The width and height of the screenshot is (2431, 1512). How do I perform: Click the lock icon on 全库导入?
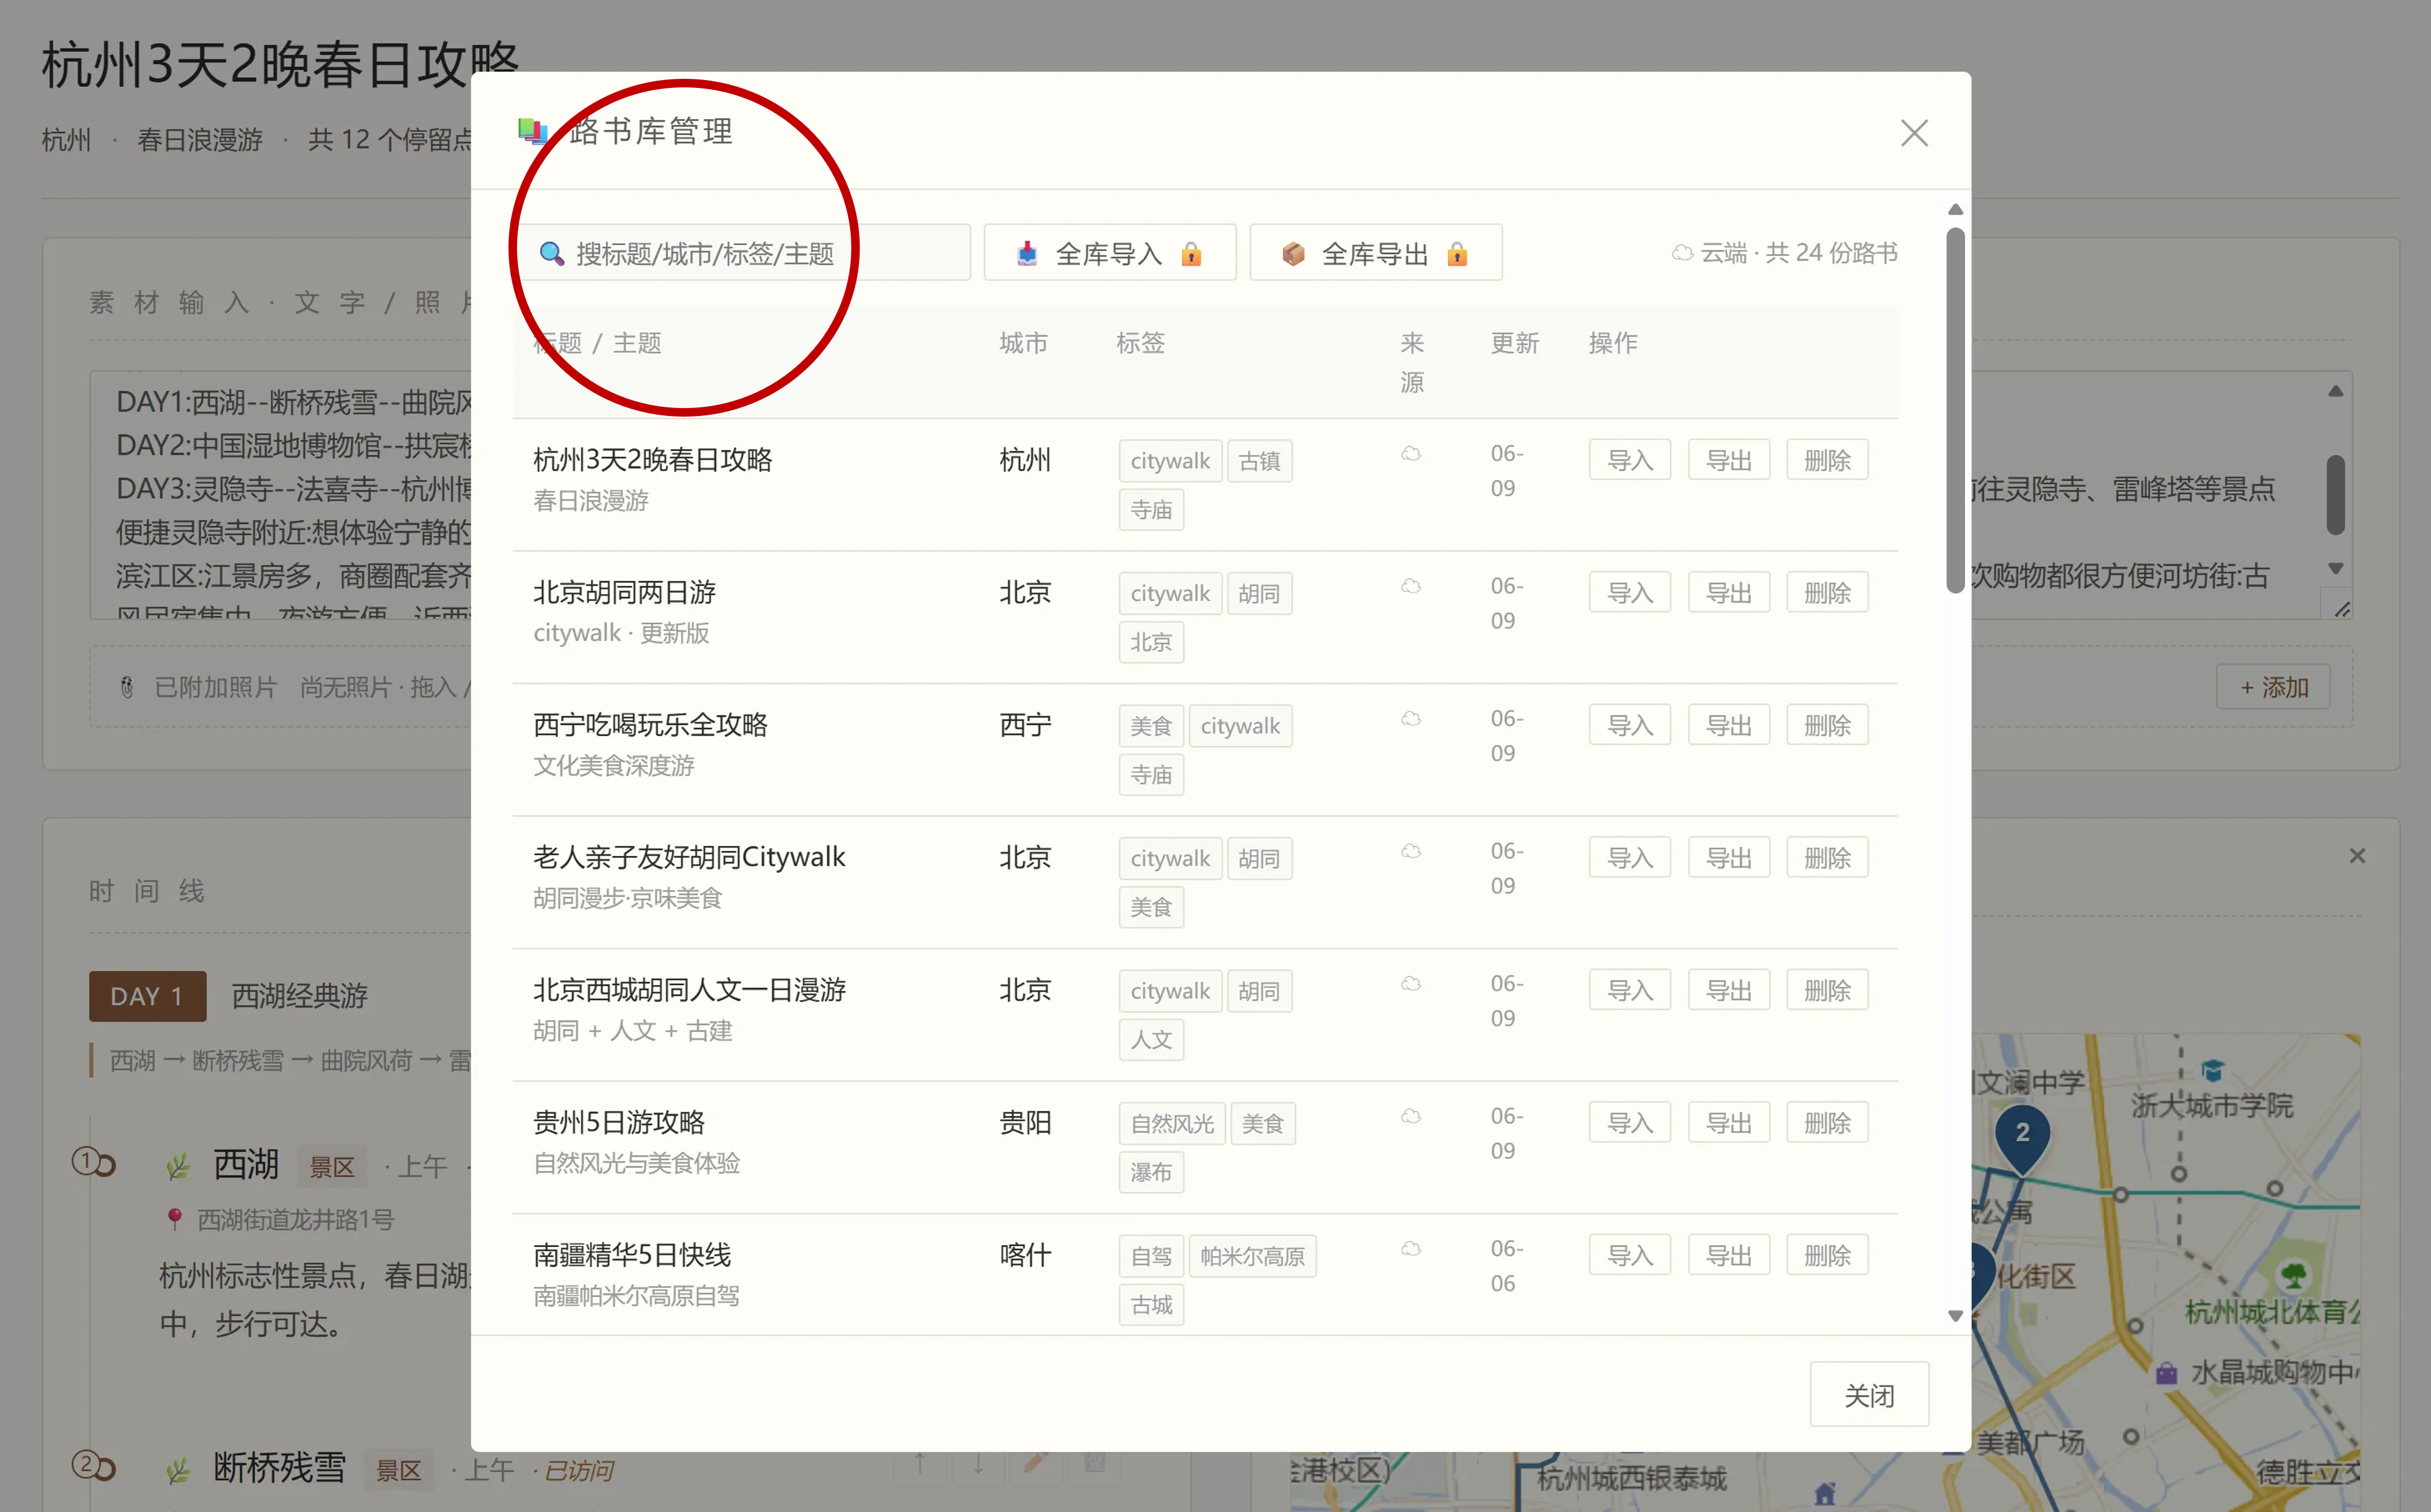tap(1191, 254)
